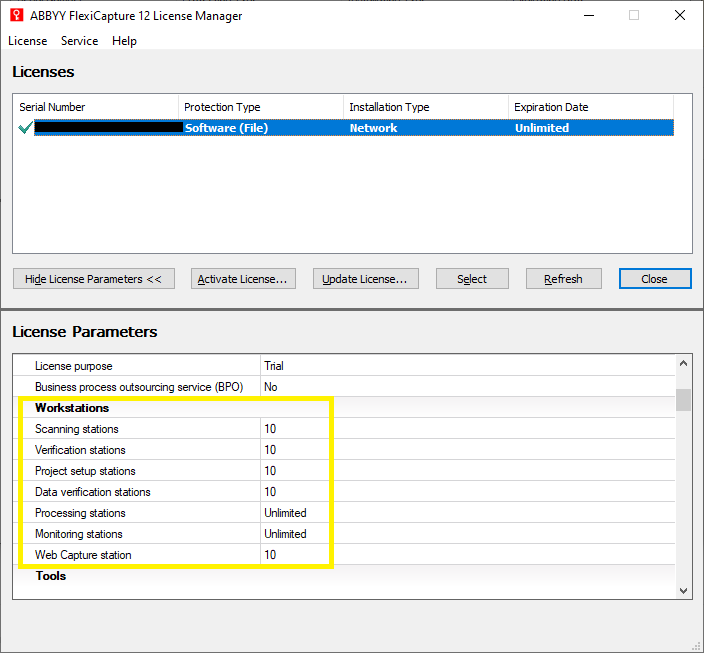Click the Close button
Viewport: 704px width, 653px height.
(655, 279)
